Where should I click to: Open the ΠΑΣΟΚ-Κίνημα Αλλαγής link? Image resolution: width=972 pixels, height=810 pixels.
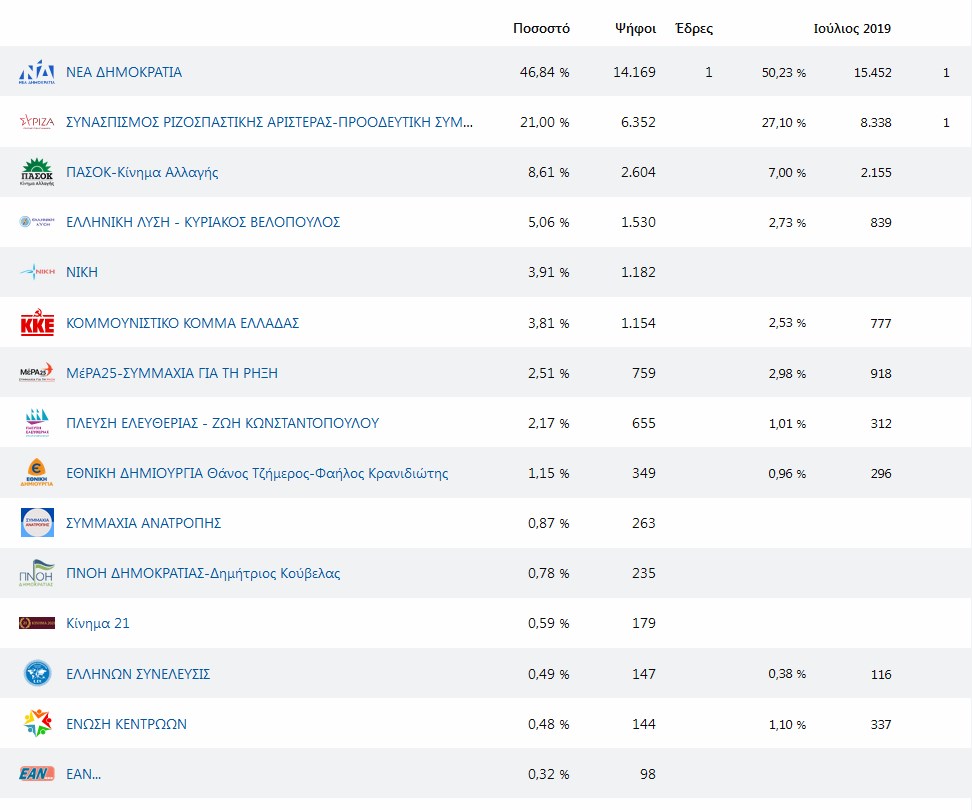click(142, 172)
